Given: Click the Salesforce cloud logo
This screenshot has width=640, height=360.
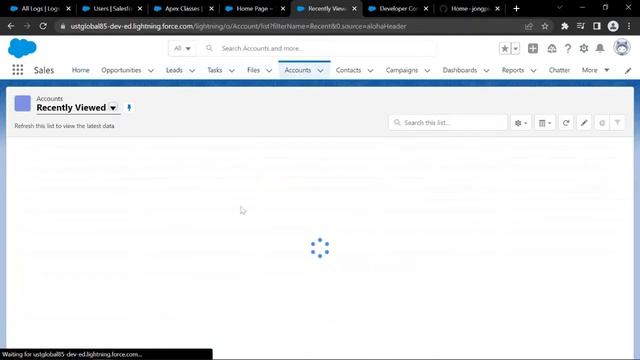Looking at the screenshot, I should pos(22,48).
